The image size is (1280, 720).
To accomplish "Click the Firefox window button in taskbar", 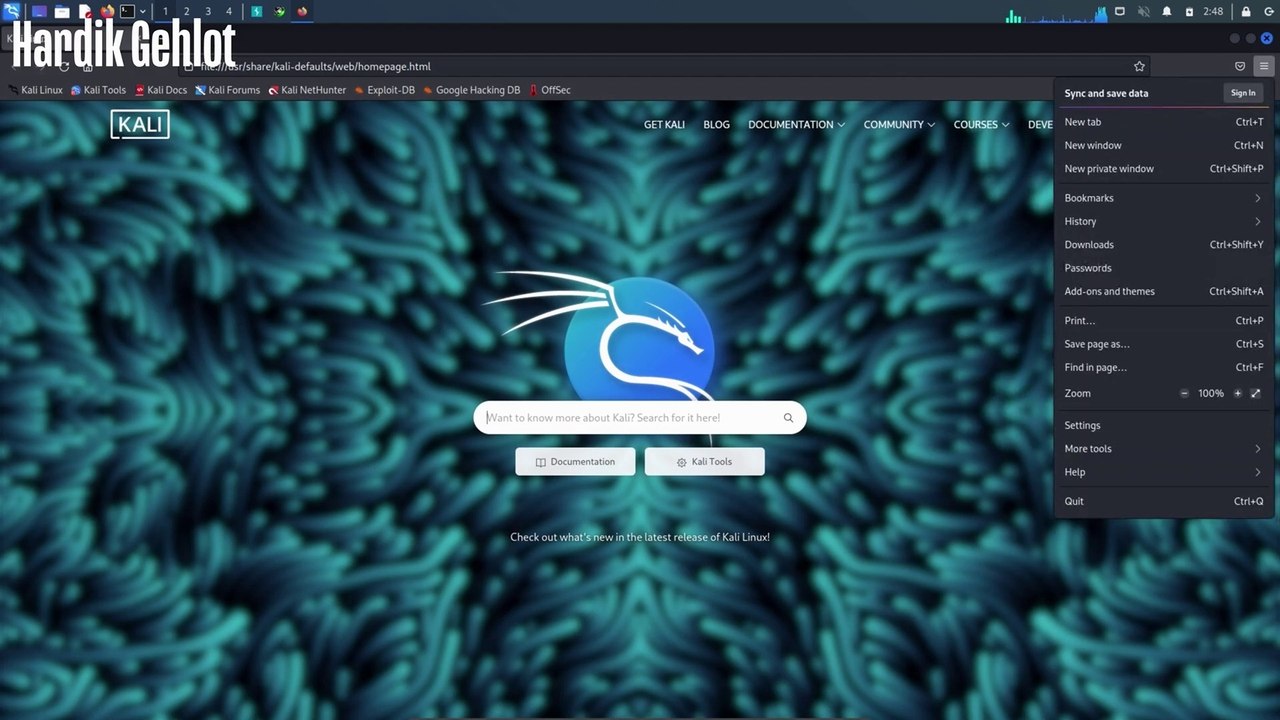I will (x=302, y=12).
